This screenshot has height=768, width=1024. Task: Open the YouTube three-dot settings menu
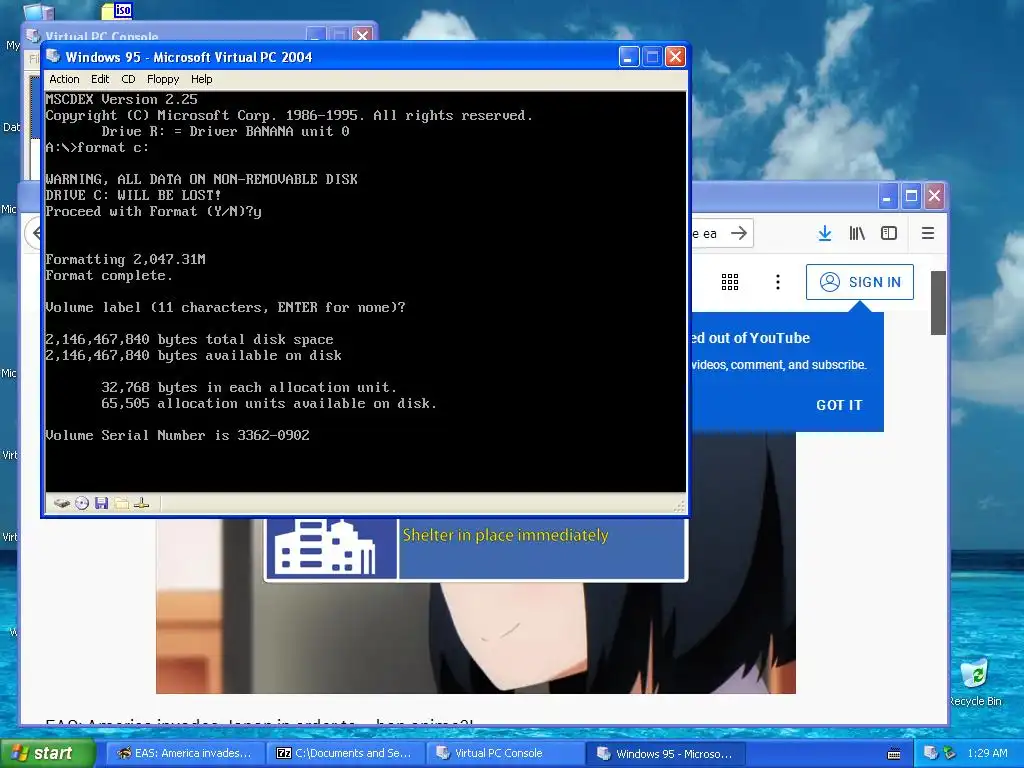777,282
